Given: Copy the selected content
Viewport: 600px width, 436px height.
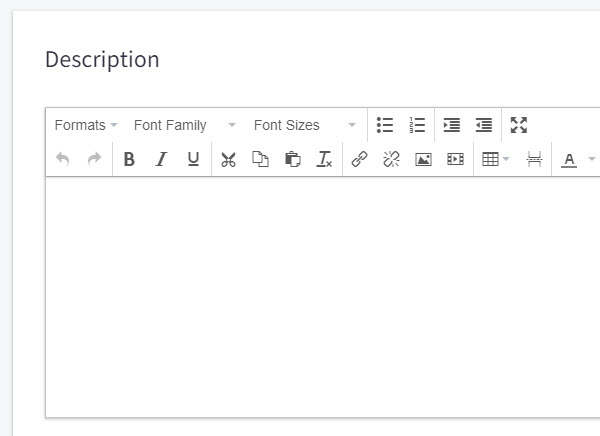Looking at the screenshot, I should pos(261,159).
